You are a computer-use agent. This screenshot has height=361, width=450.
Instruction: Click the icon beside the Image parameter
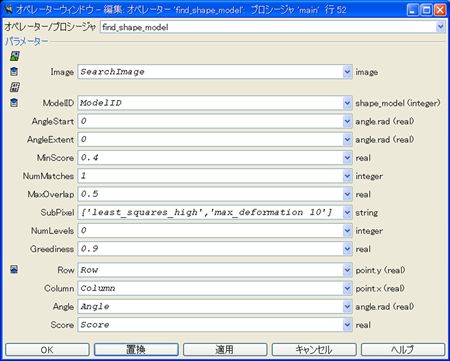[14, 72]
